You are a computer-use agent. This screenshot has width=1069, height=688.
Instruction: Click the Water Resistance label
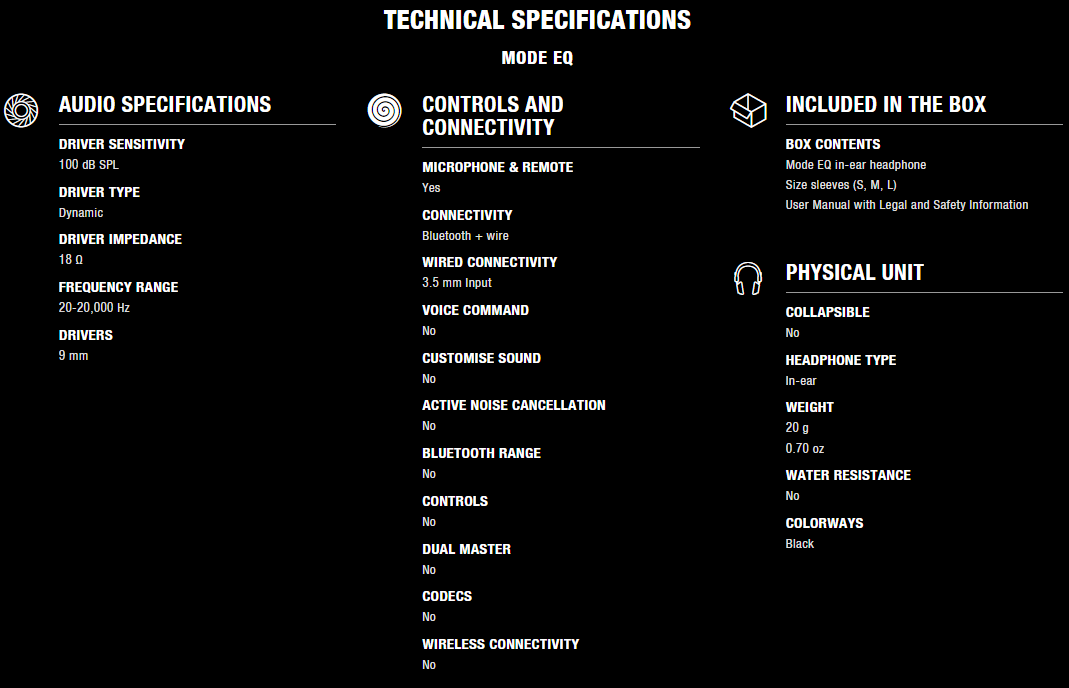coord(848,475)
